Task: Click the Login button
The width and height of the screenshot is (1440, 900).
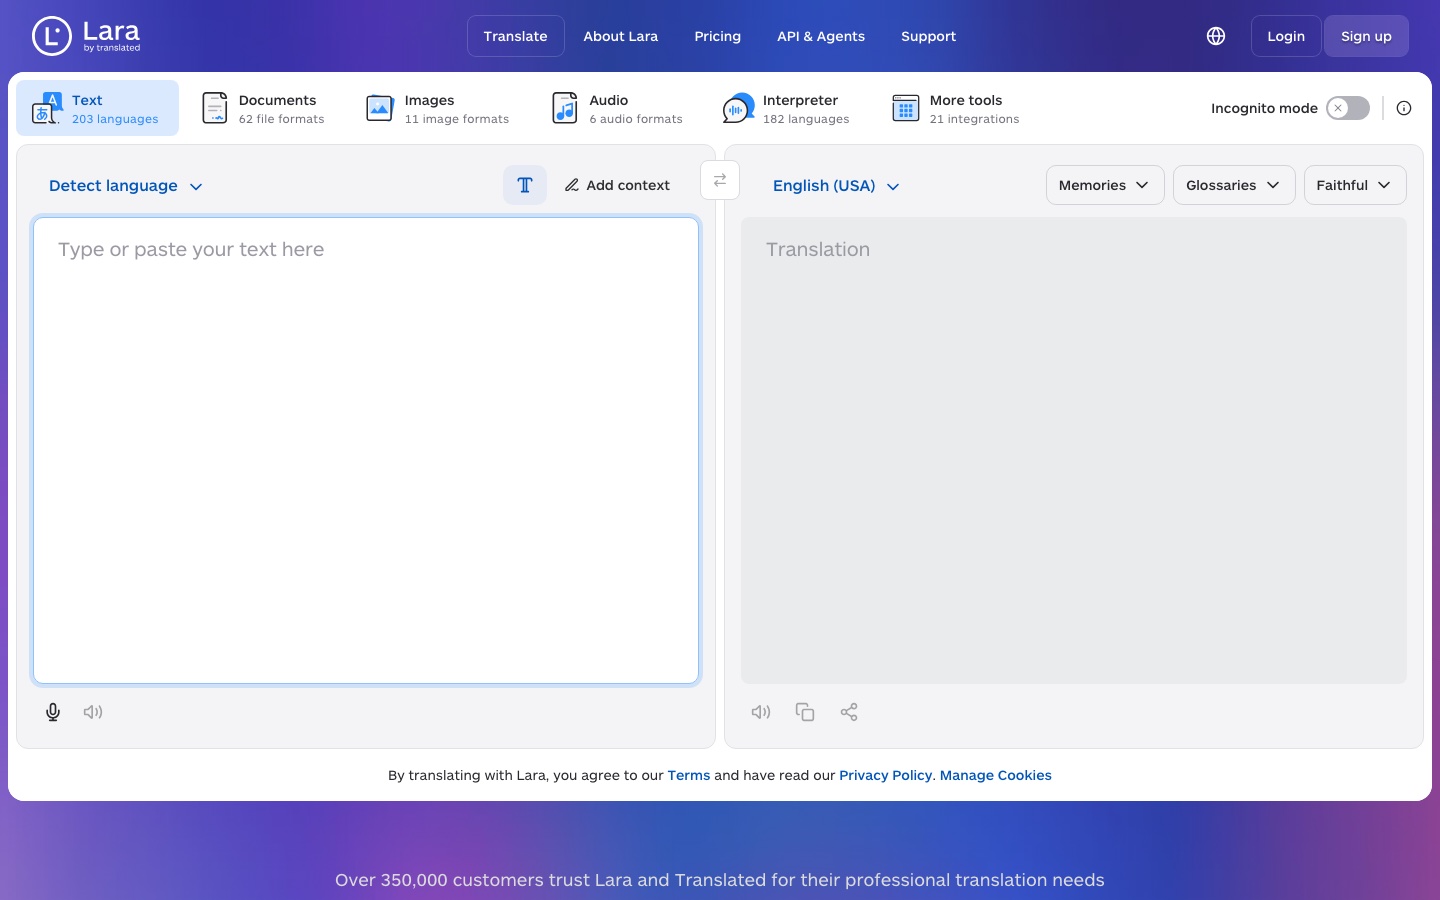Action: [1286, 36]
